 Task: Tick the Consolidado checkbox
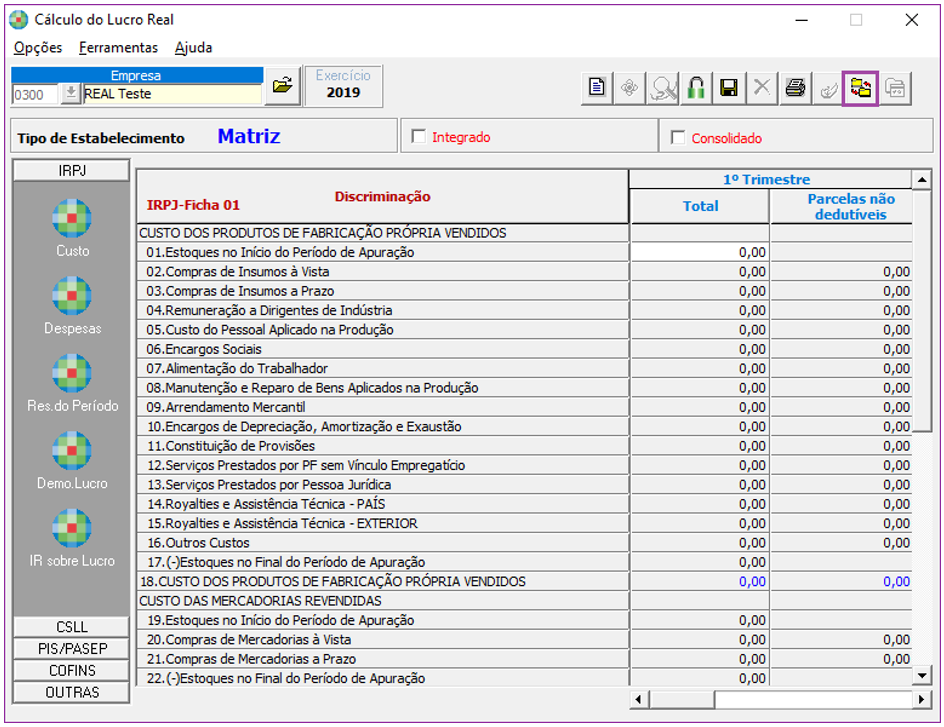tap(678, 137)
